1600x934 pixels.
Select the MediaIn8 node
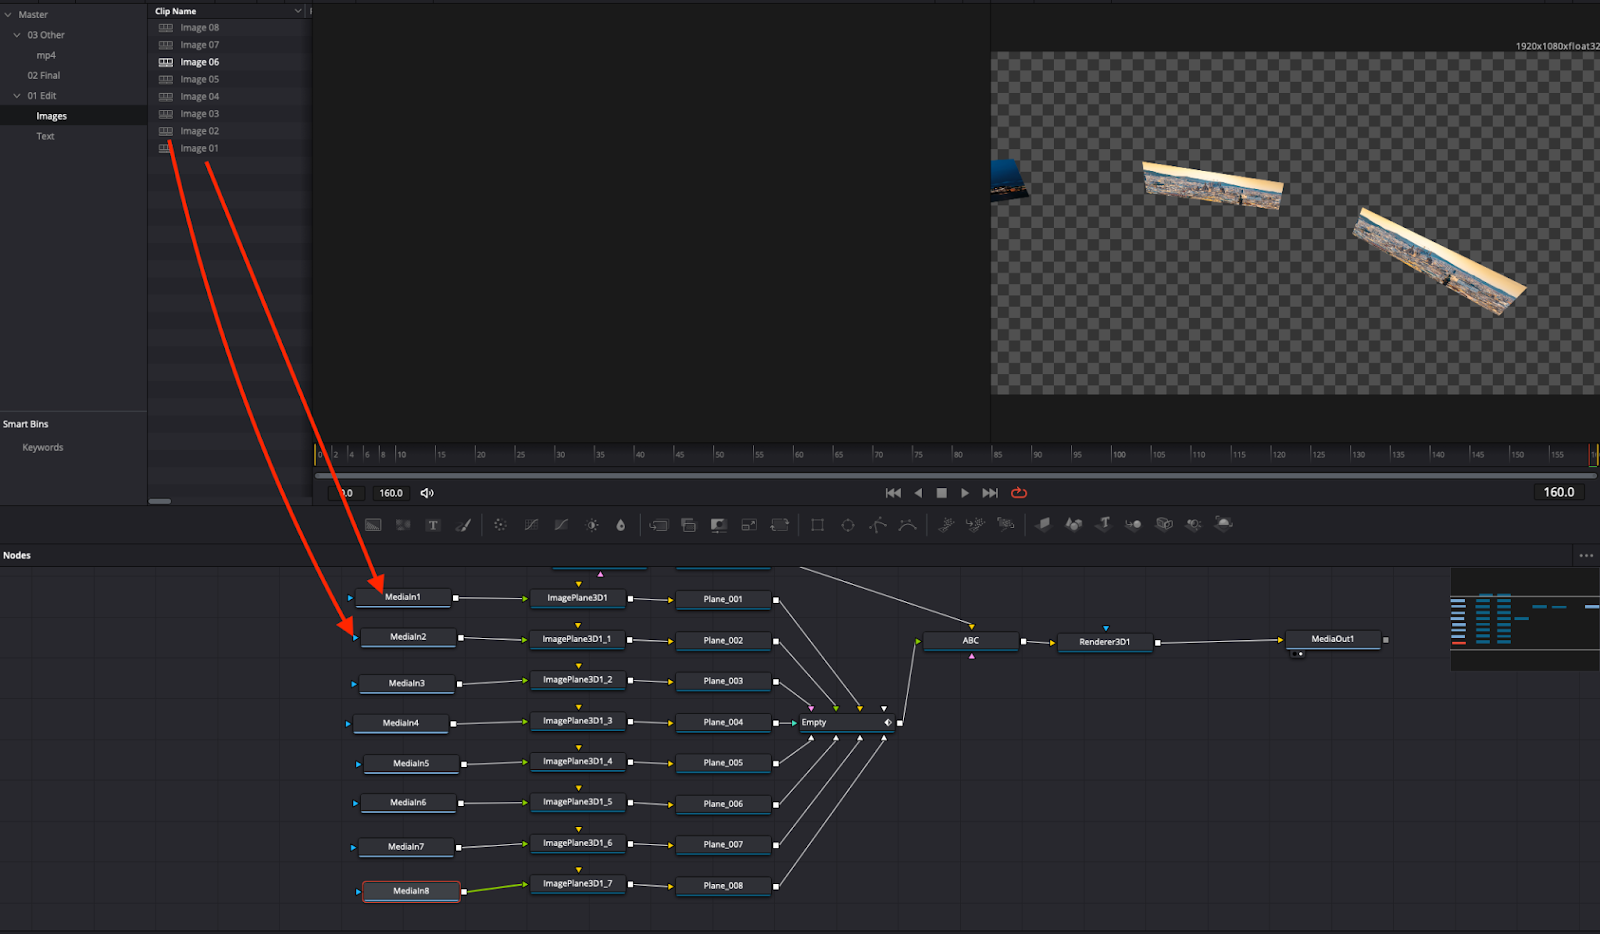click(411, 891)
